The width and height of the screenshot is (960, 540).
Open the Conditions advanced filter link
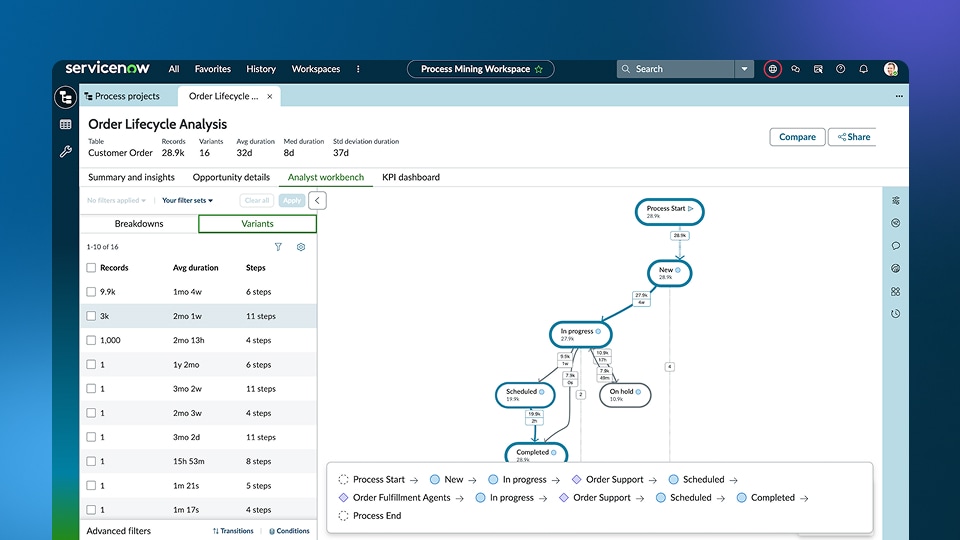(x=289, y=531)
